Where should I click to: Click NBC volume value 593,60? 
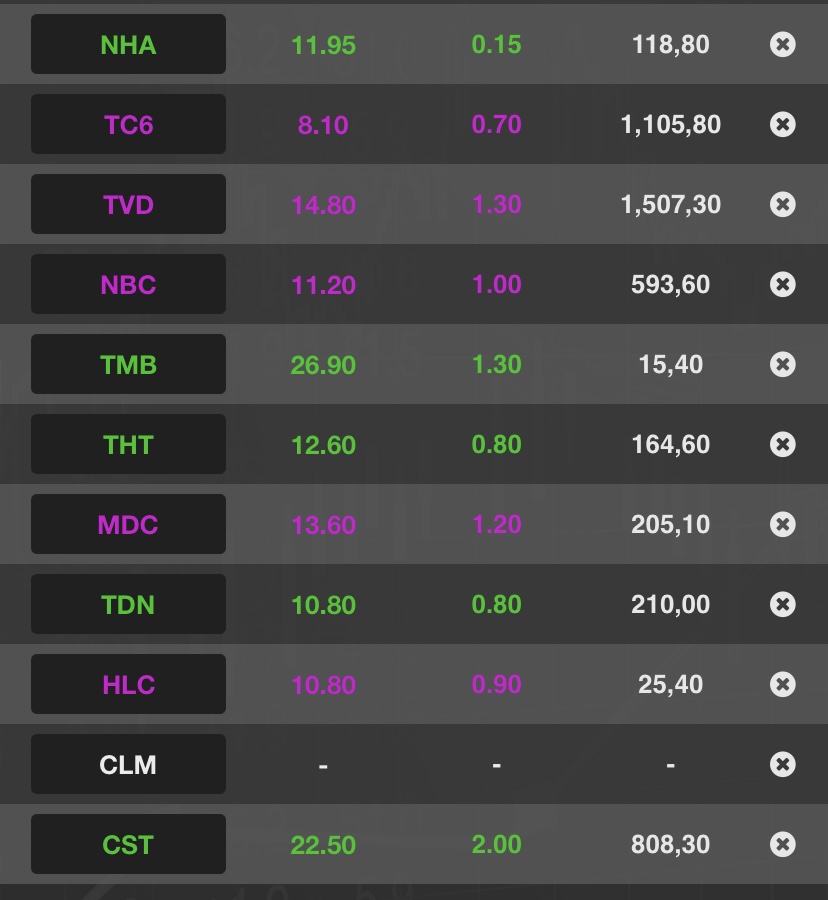click(670, 285)
